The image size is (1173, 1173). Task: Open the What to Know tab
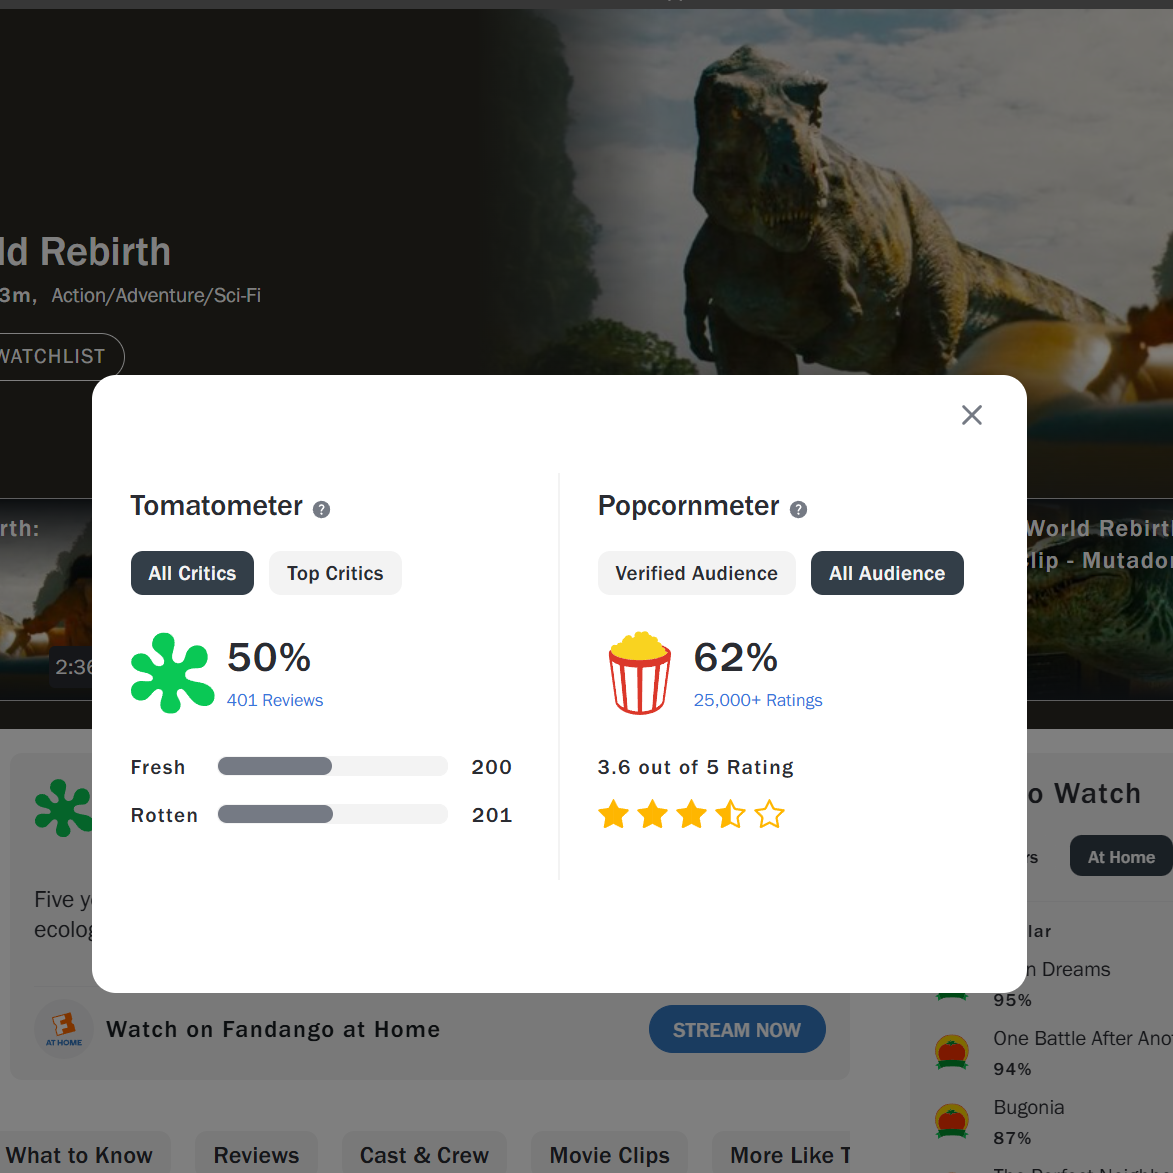79,1155
